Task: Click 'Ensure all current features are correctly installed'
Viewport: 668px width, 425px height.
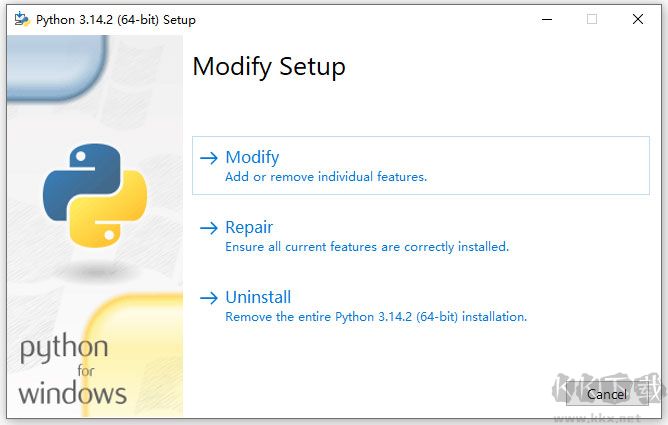Action: [x=367, y=247]
